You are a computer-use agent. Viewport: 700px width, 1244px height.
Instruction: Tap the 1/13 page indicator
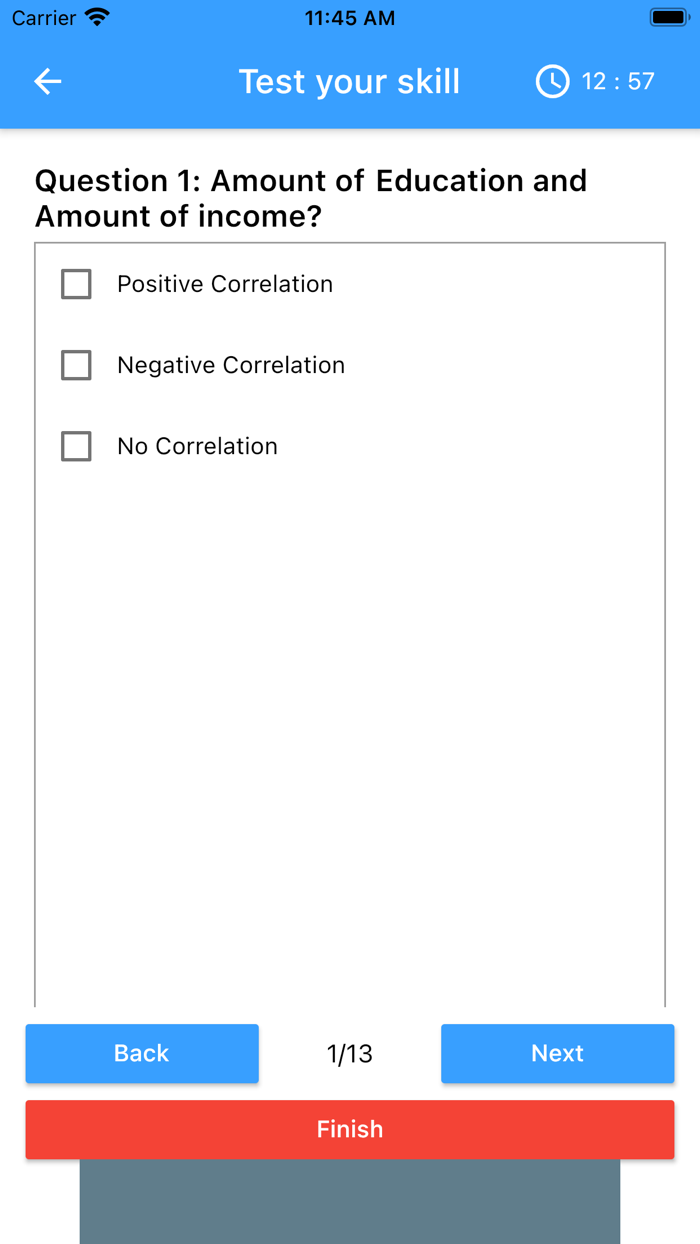(349, 1053)
